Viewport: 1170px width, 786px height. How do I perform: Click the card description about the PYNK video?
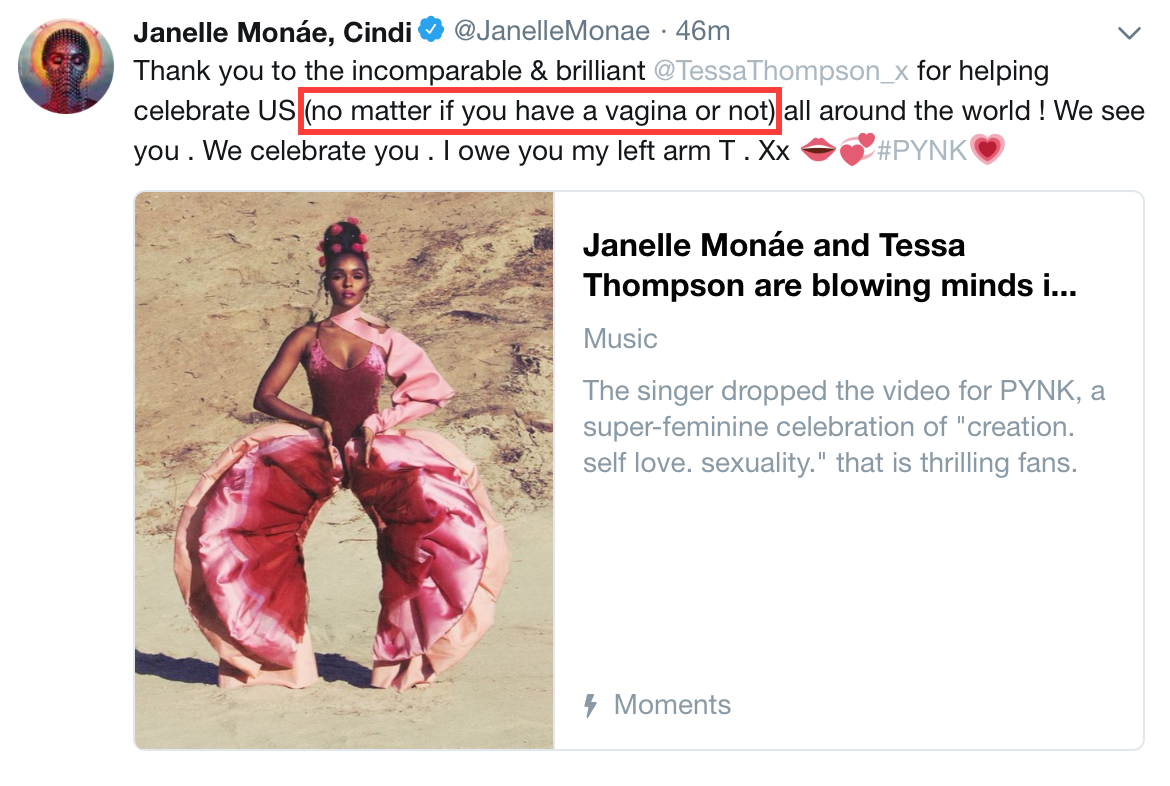tap(843, 427)
